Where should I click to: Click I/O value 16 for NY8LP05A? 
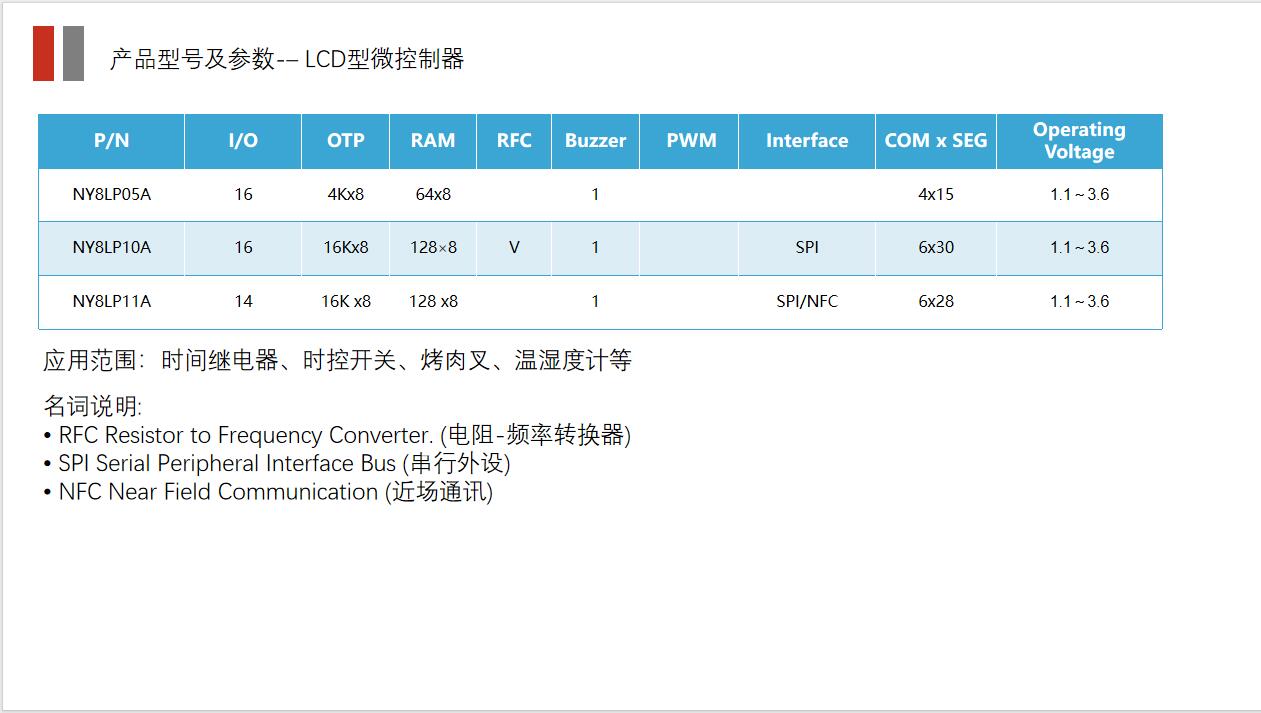243,194
